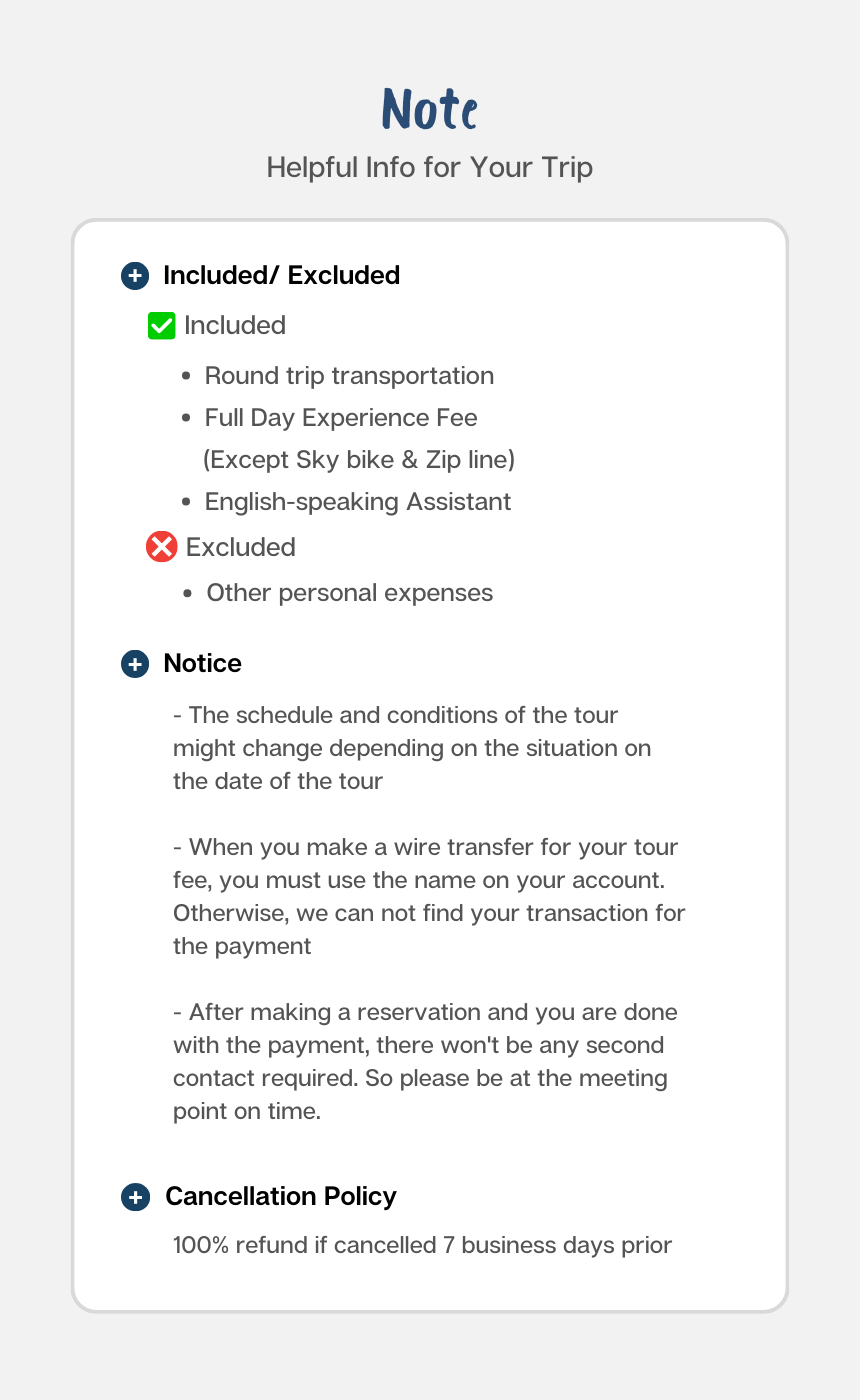Viewport: 860px width, 1400px height.
Task: Click the plus icon beside Cancellation Policy
Action: pos(135,1197)
